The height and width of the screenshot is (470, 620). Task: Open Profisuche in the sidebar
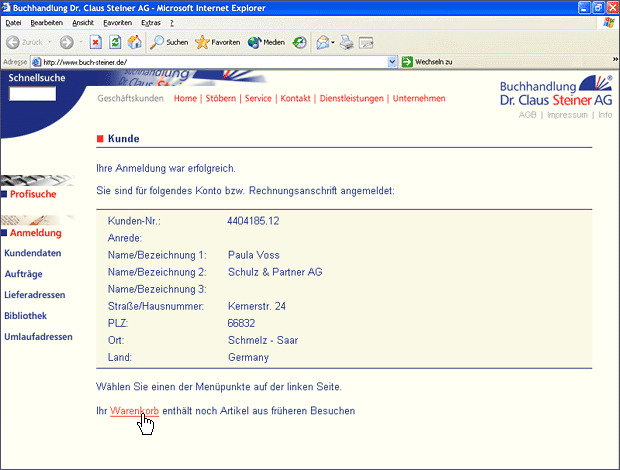(x=33, y=194)
